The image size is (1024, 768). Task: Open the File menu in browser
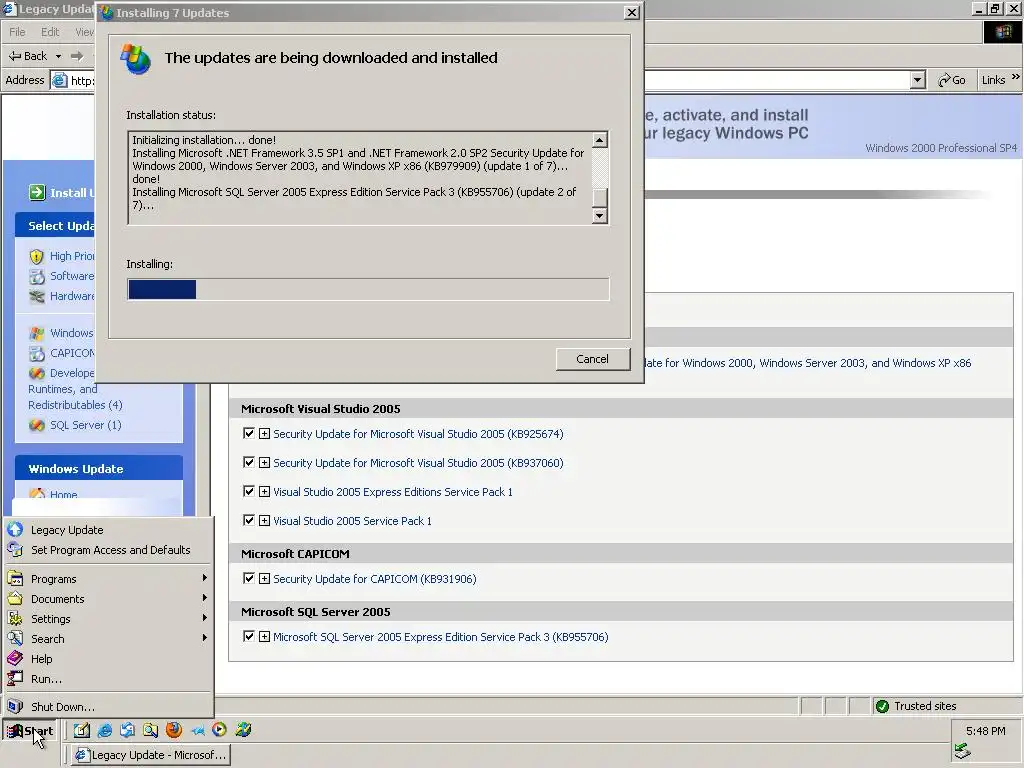(x=18, y=32)
